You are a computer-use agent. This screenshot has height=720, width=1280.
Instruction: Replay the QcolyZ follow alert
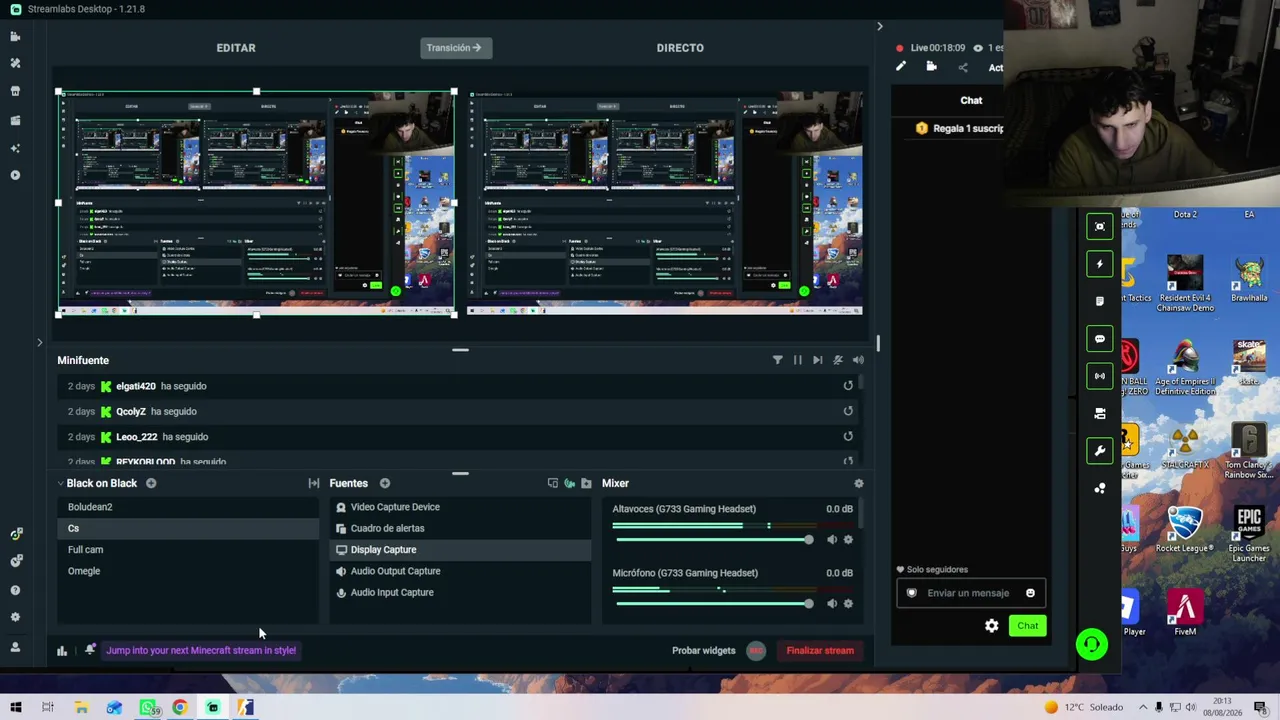tap(848, 411)
